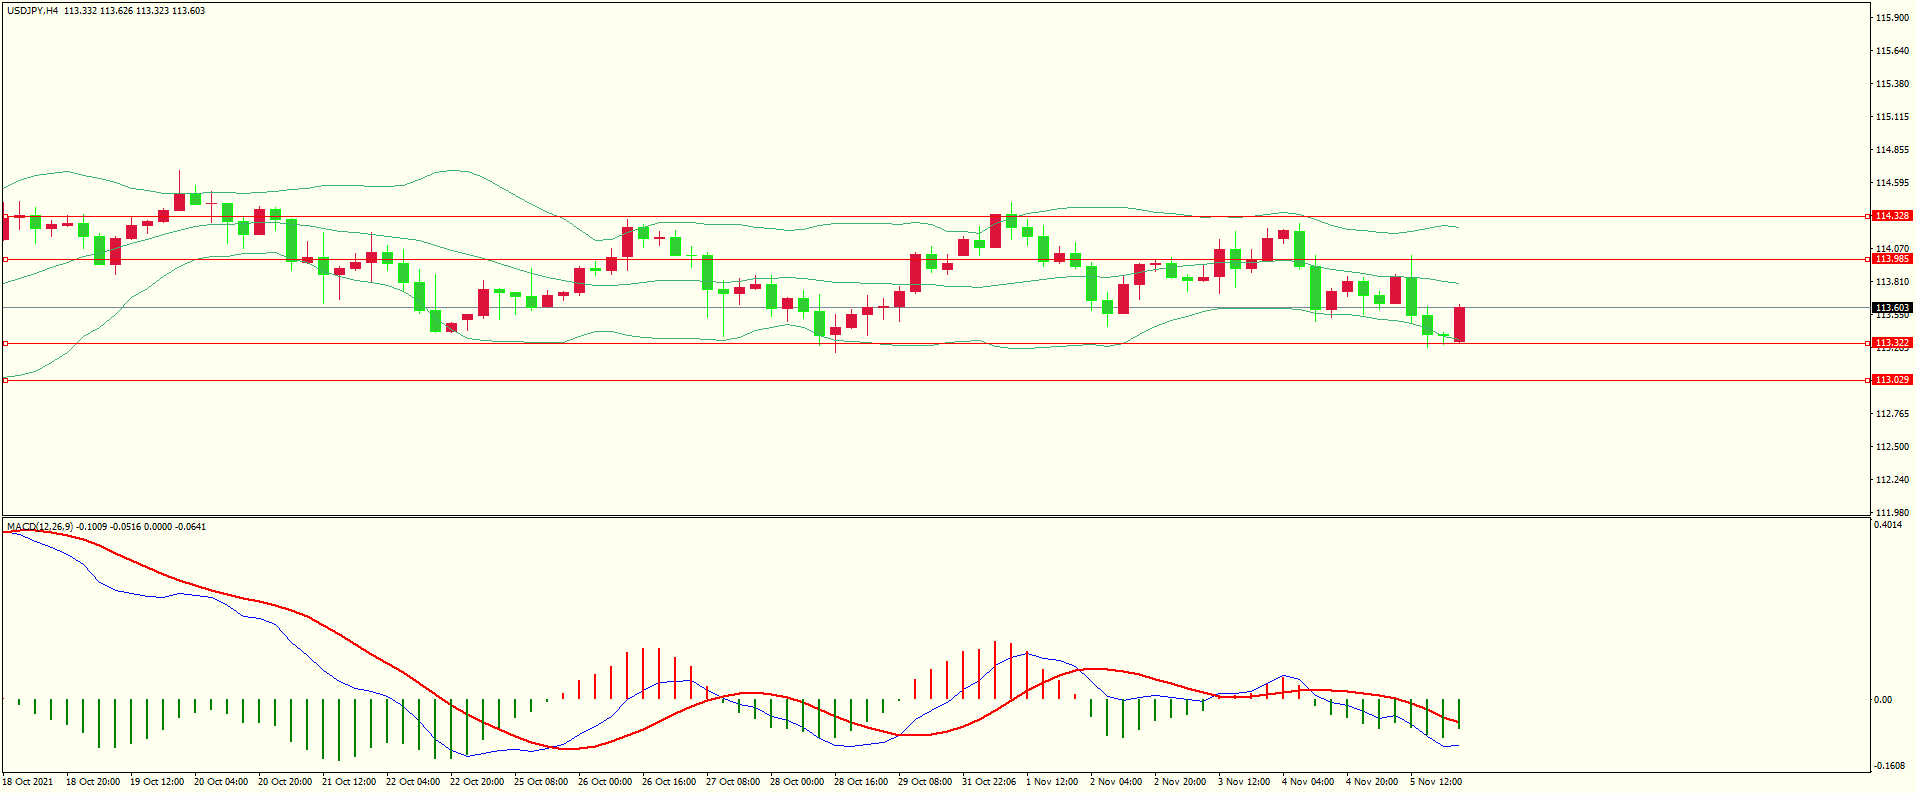This screenshot has width=1916, height=793.
Task: Click the 5 Nov 12:00 time label
Action: pyautogui.click(x=1436, y=782)
